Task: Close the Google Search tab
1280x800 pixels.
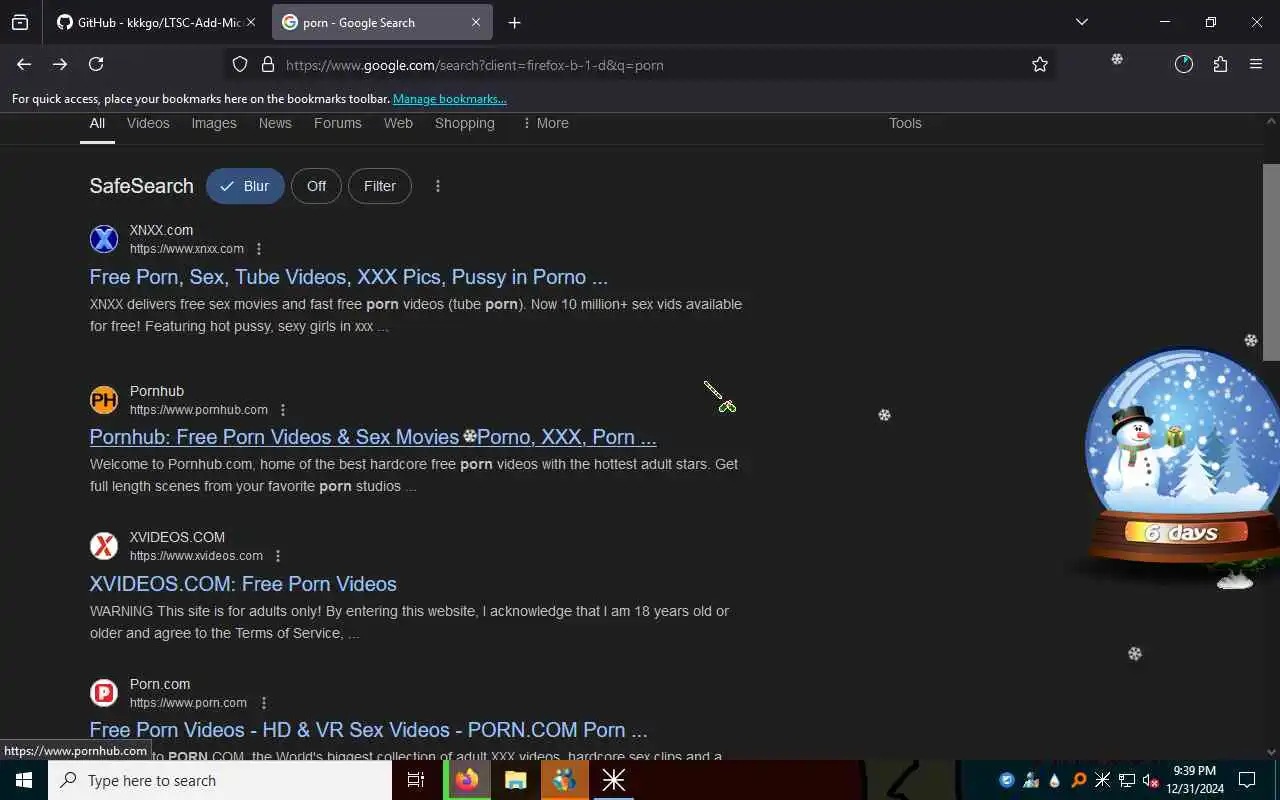Action: point(476,22)
